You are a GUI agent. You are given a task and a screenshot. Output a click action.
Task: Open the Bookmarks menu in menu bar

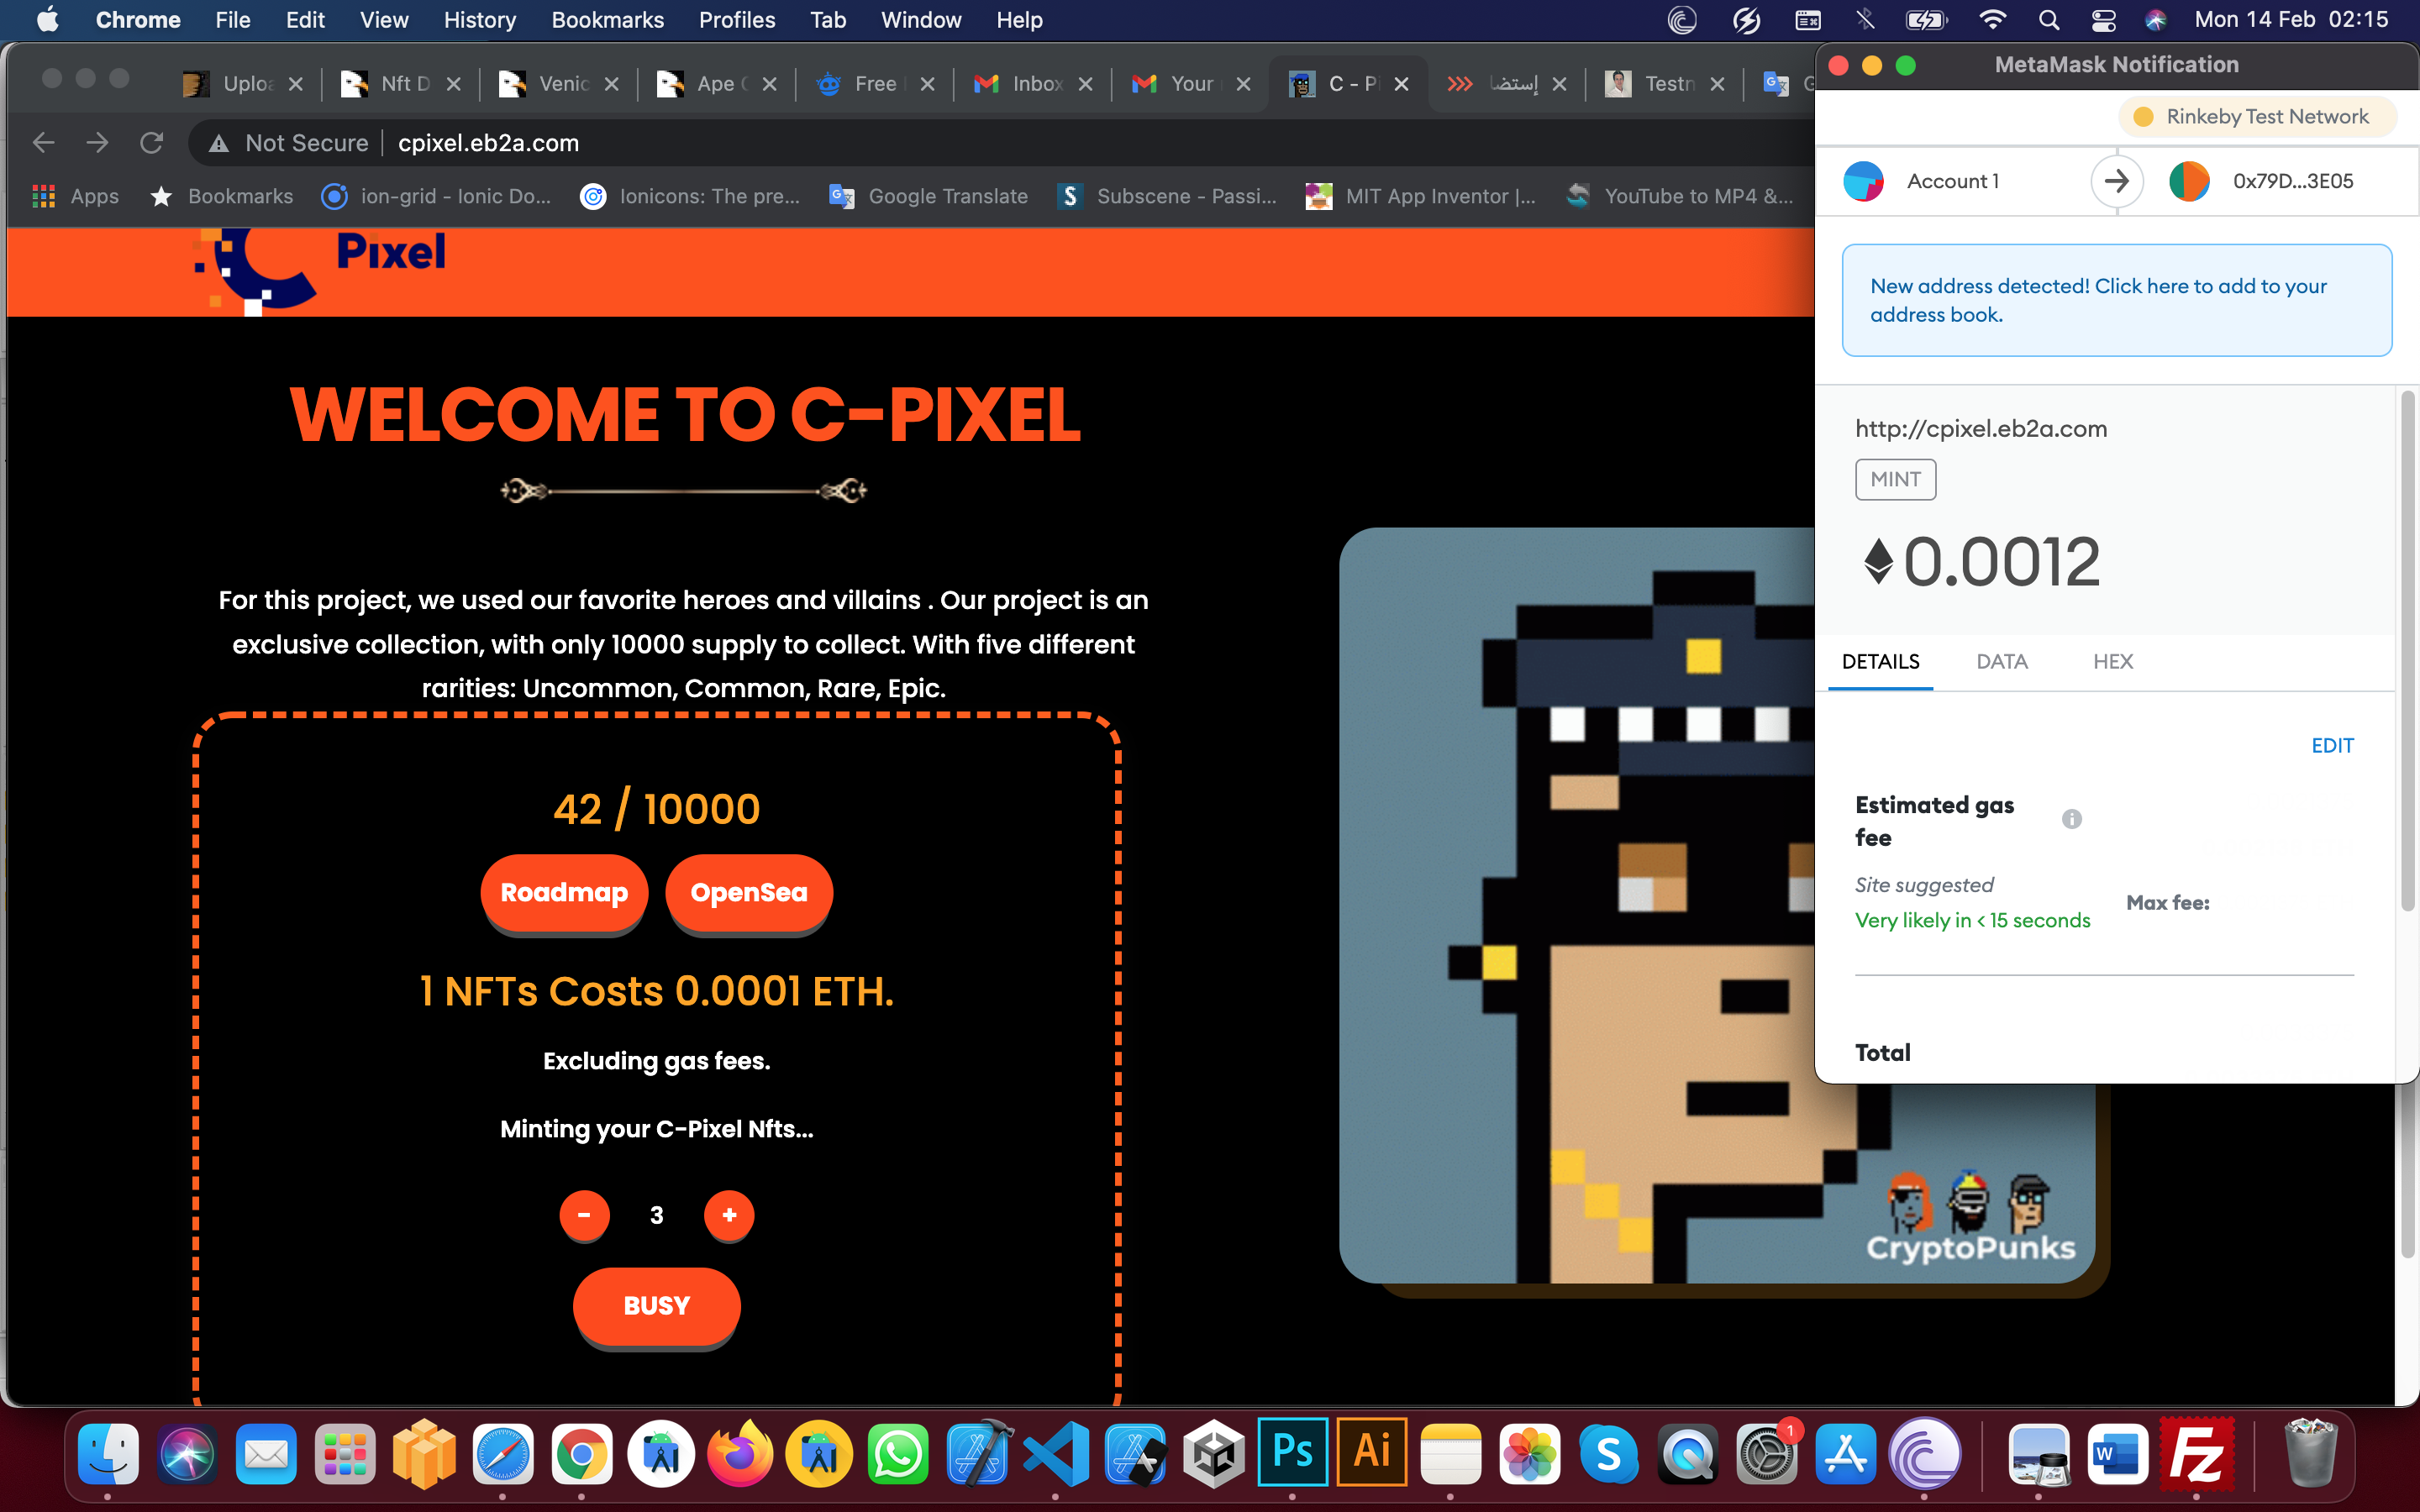(607, 20)
